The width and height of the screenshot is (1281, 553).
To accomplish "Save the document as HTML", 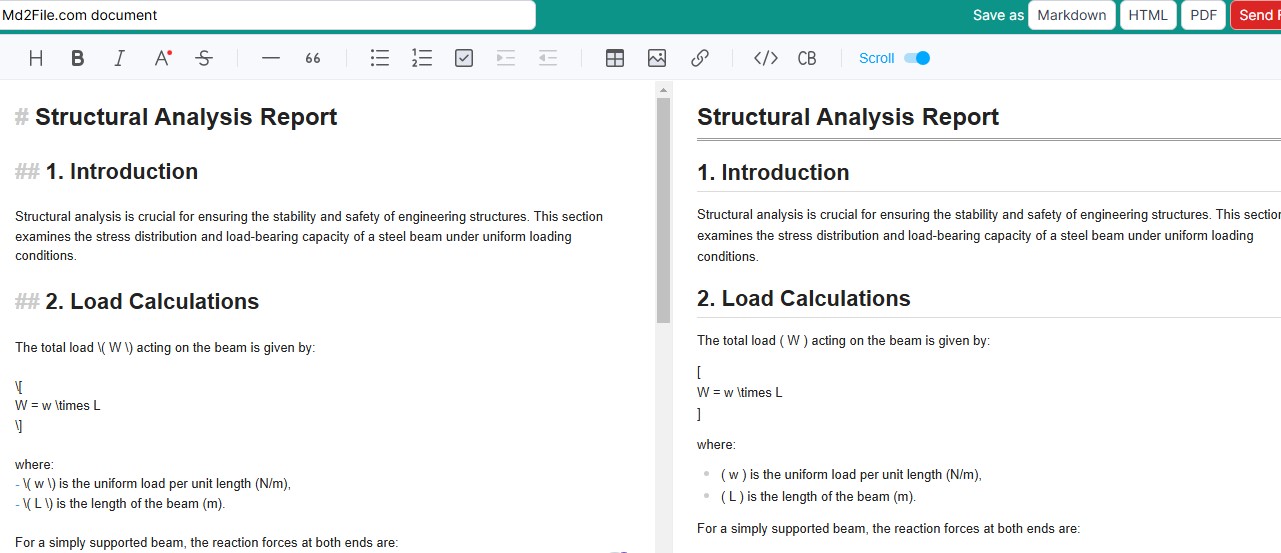I will (1148, 15).
